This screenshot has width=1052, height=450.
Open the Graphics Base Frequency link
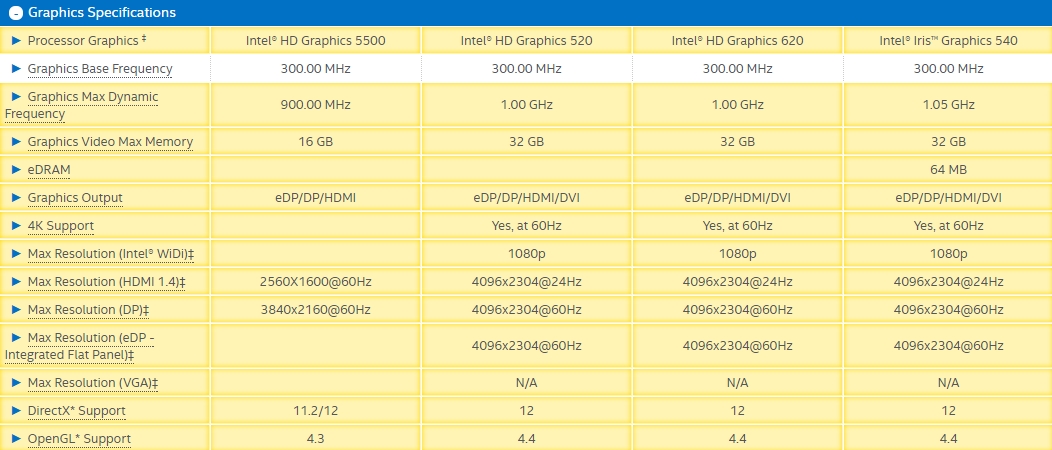[100, 69]
